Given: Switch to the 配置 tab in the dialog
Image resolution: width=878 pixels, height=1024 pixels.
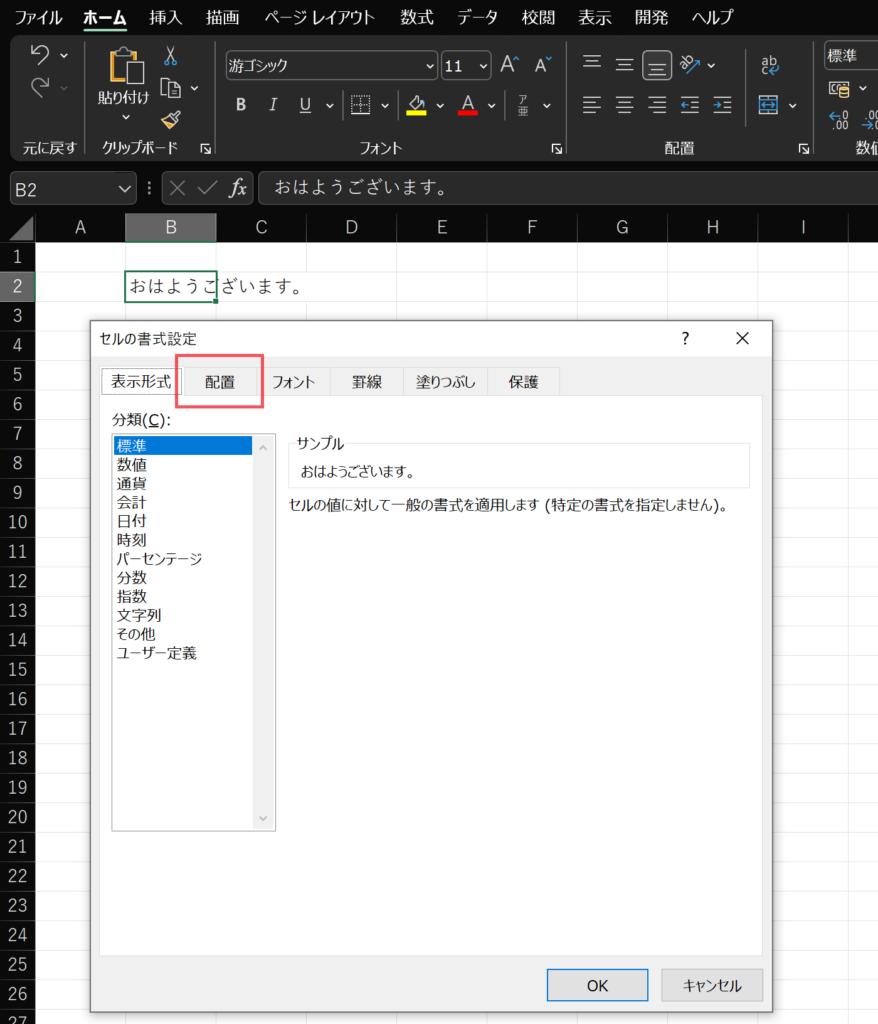Looking at the screenshot, I should pos(219,381).
